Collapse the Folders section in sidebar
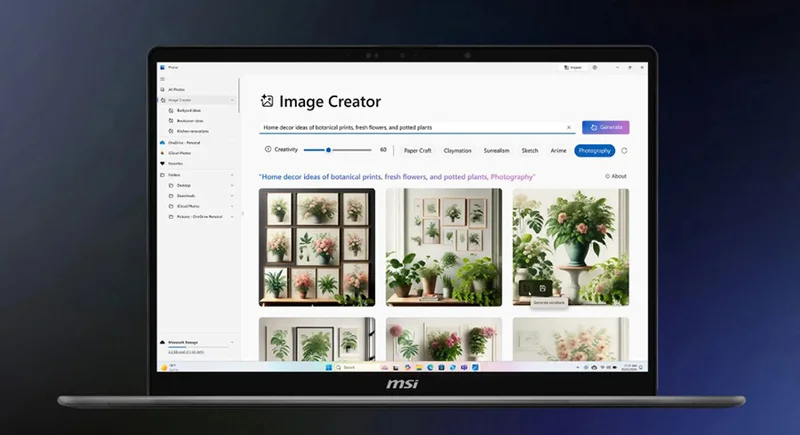800x435 pixels. (x=233, y=175)
